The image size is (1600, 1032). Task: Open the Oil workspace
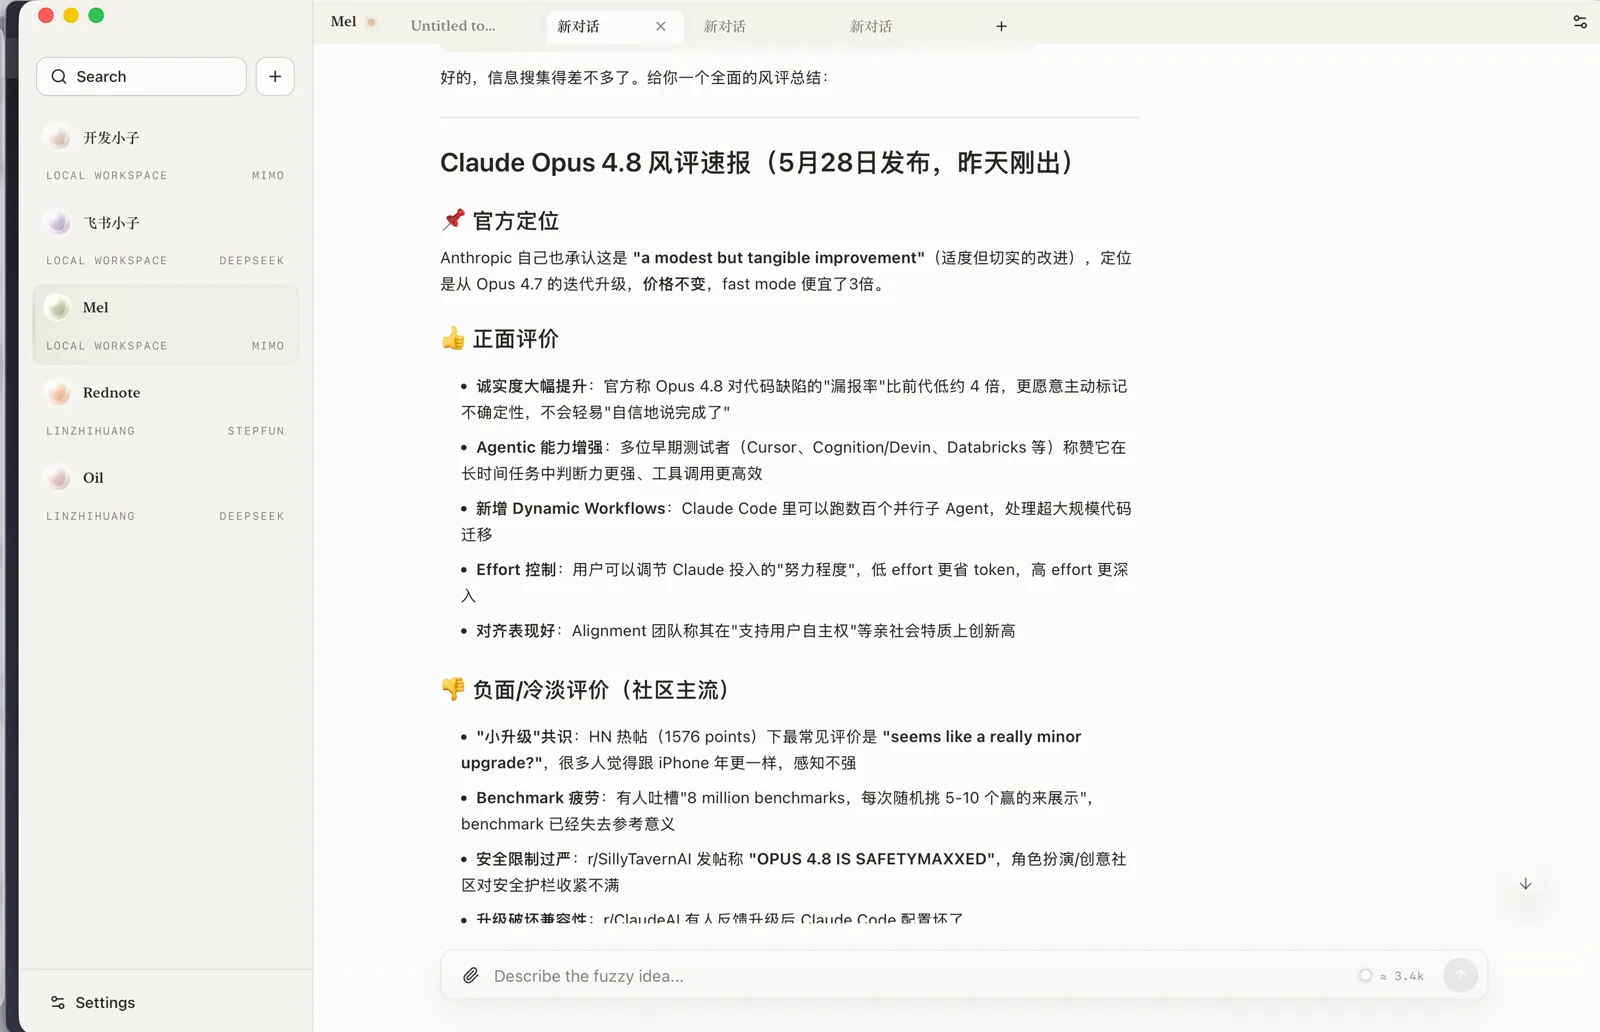click(165, 494)
